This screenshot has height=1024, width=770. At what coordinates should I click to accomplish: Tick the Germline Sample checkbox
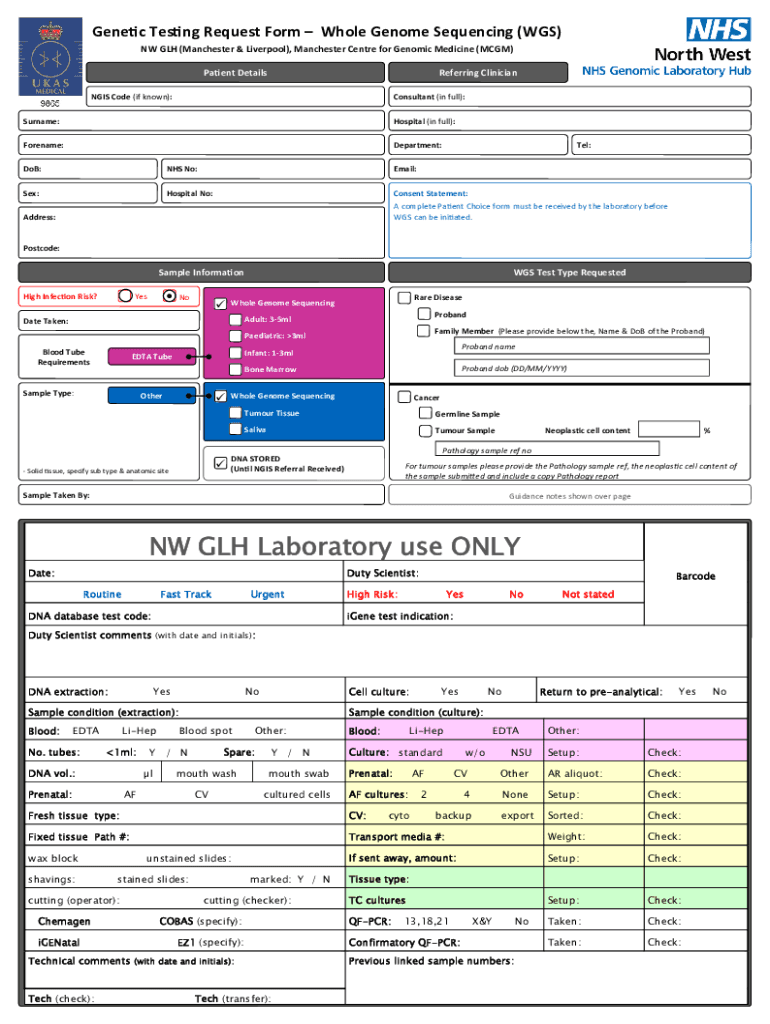425,414
